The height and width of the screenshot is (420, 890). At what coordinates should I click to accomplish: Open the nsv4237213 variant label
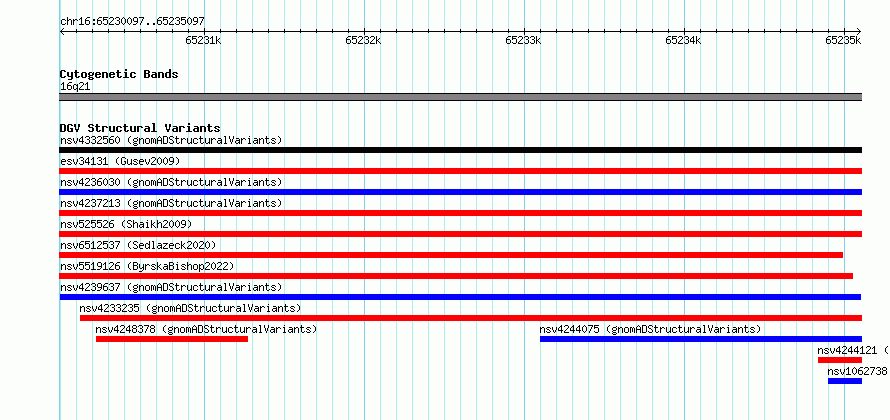[171, 203]
